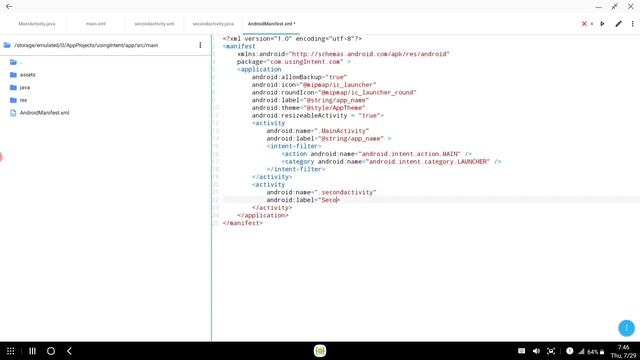The width and height of the screenshot is (640, 360).
Task: Click the storage path text
Action: pos(86,45)
